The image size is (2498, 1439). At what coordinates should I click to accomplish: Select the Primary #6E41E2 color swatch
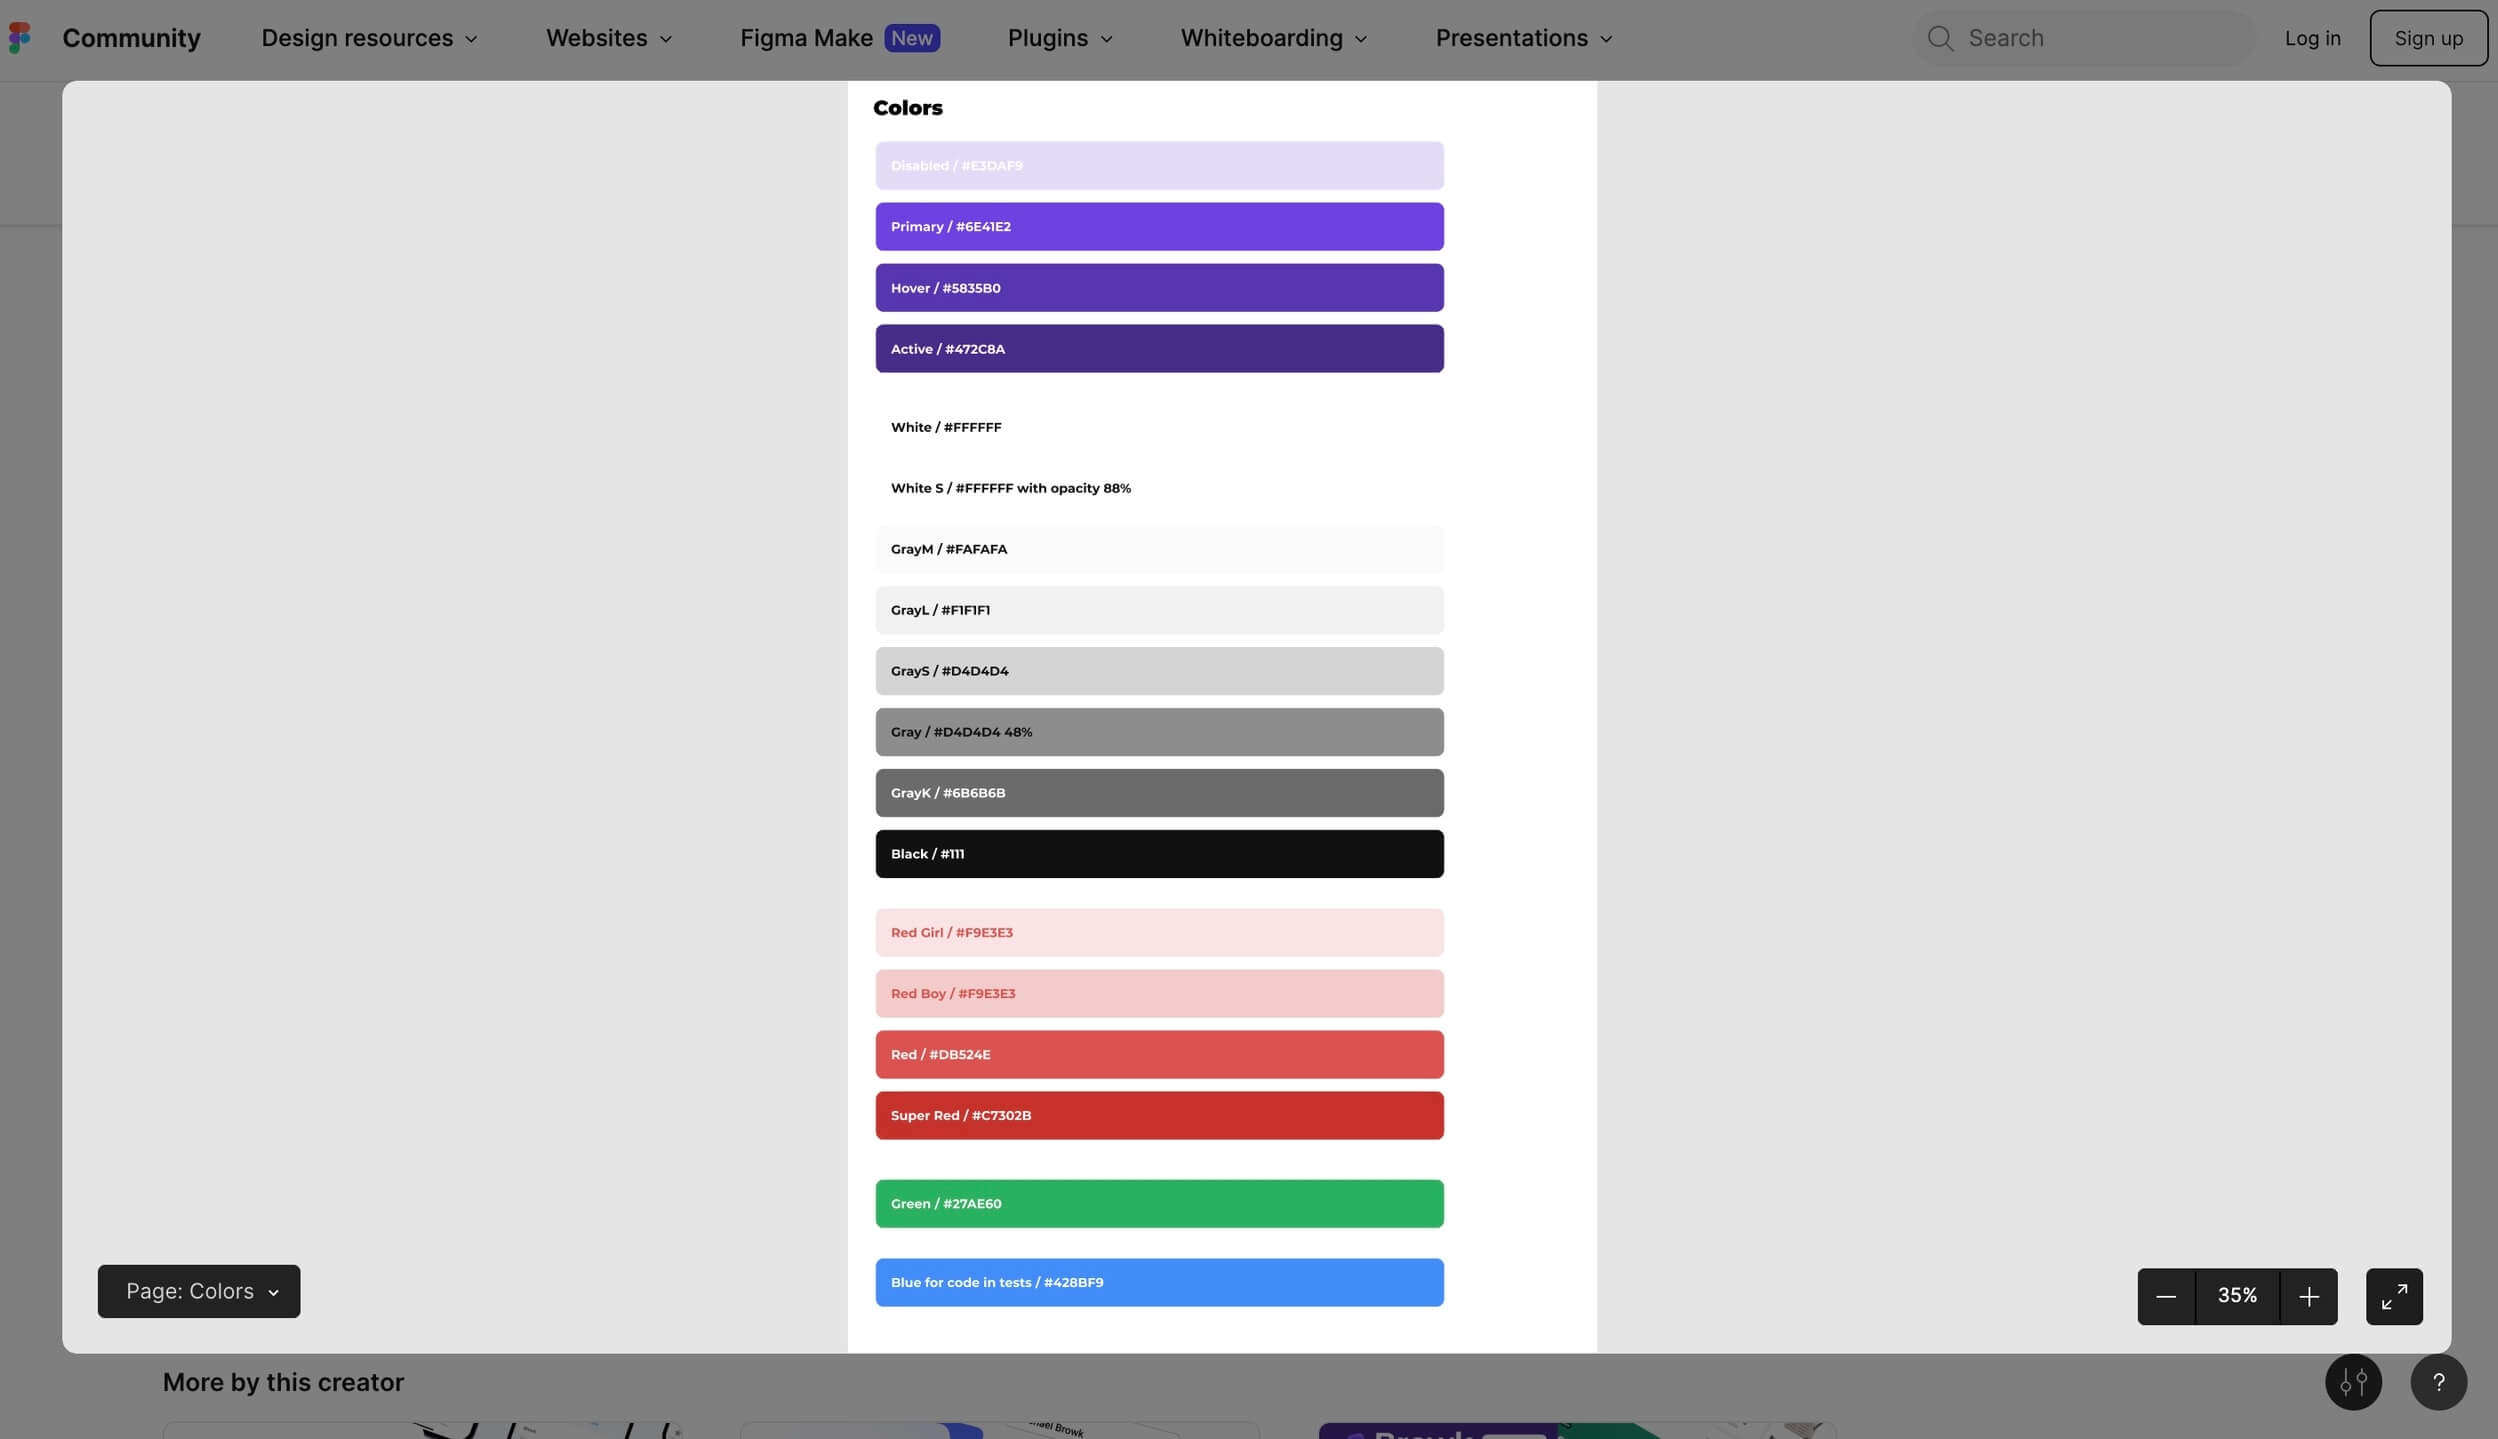point(1159,227)
